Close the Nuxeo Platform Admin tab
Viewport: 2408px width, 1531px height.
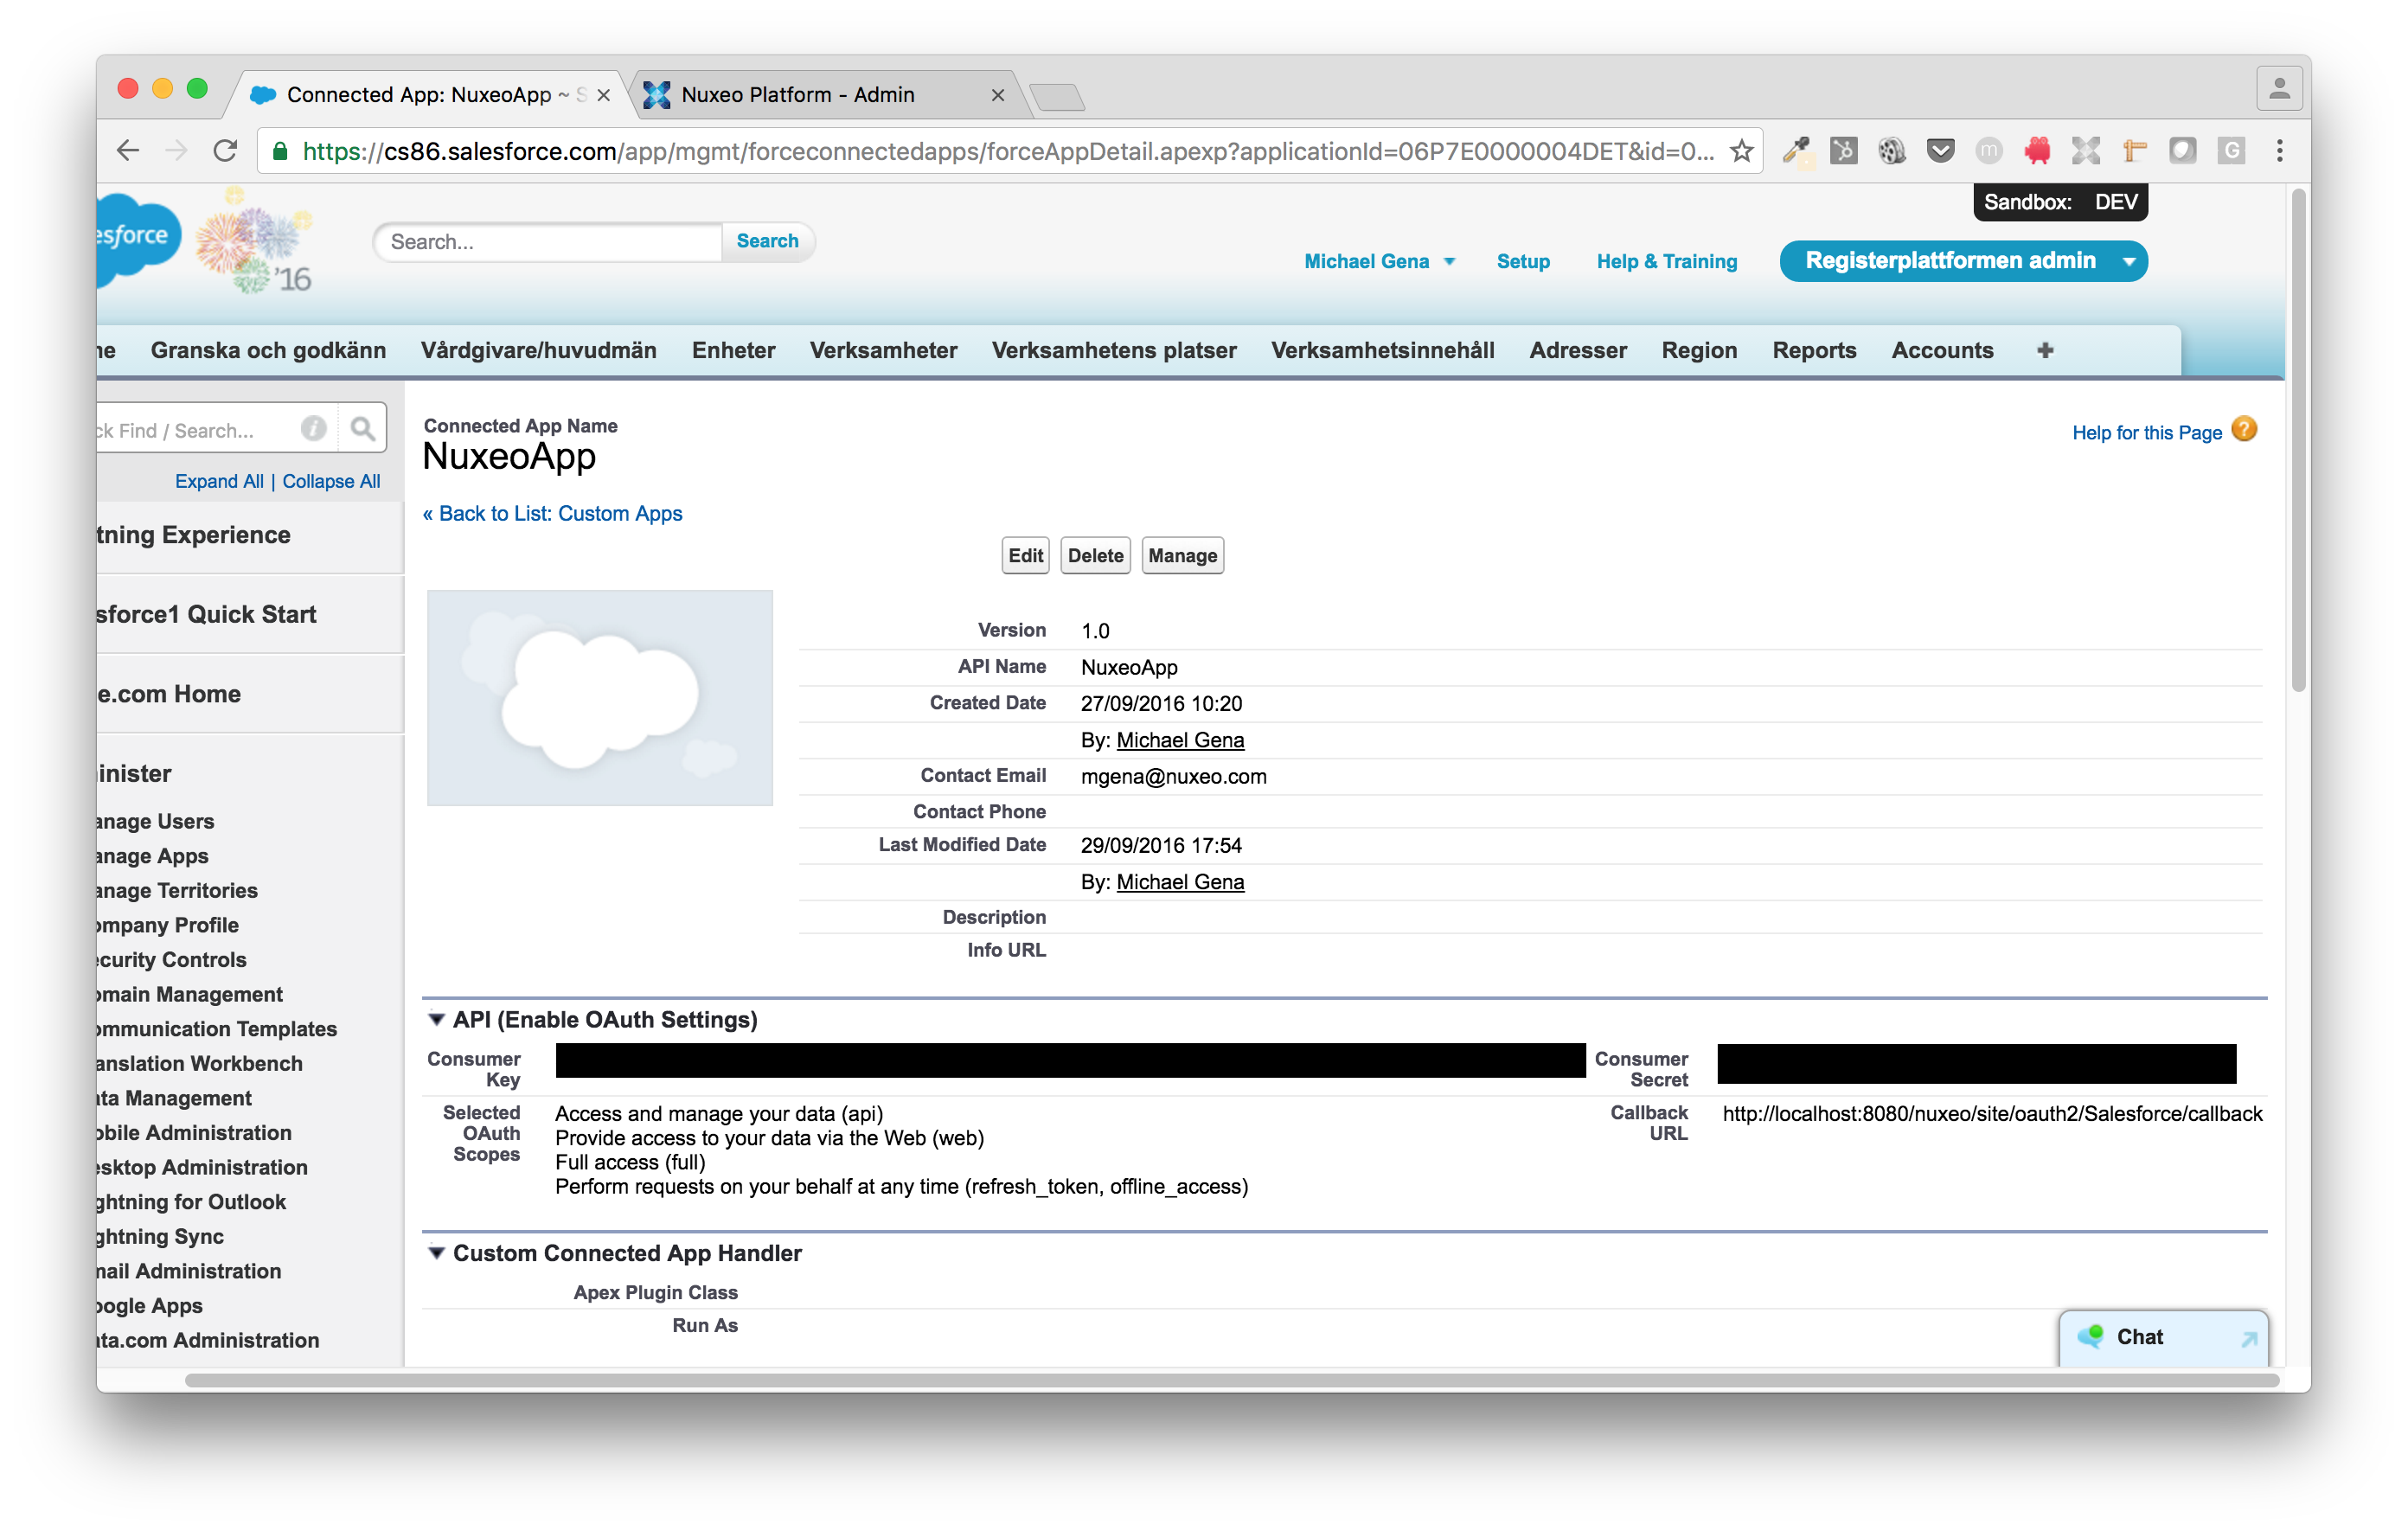point(997,95)
